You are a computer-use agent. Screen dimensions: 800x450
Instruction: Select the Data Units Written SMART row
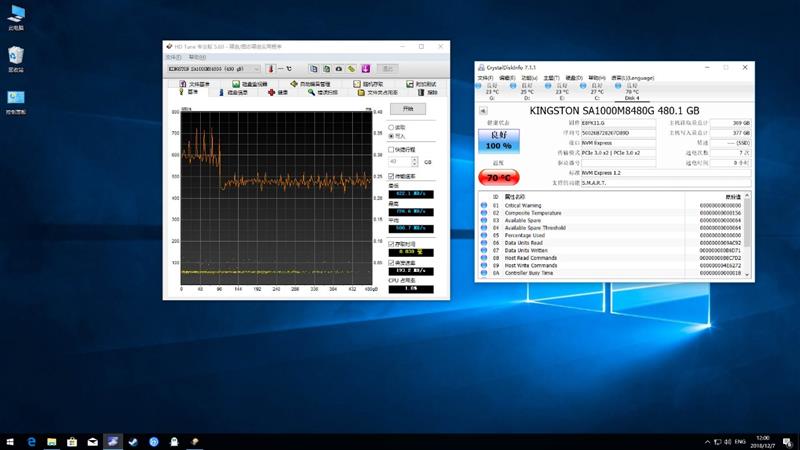pyautogui.click(x=611, y=251)
